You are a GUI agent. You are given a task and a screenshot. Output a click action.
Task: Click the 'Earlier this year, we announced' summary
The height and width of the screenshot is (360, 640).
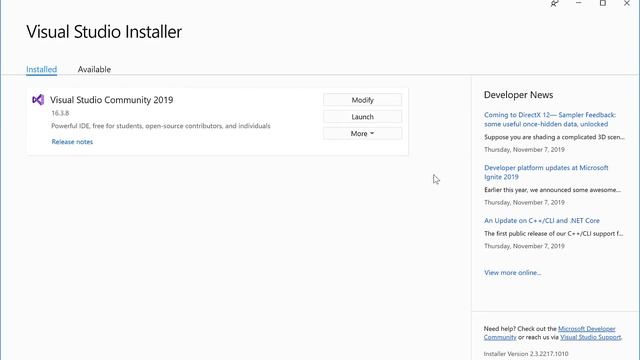[x=552, y=190]
